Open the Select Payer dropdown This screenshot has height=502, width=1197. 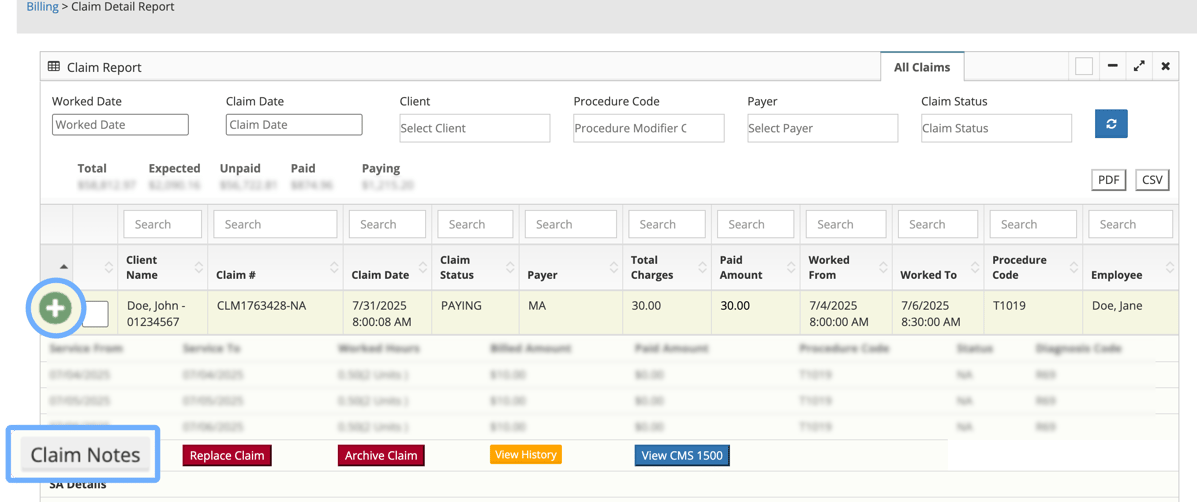pyautogui.click(x=823, y=128)
